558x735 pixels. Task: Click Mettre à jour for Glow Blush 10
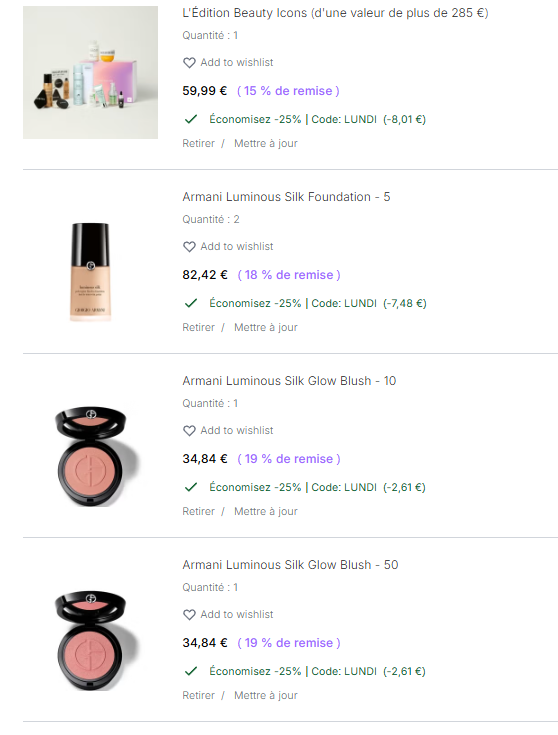tap(266, 511)
